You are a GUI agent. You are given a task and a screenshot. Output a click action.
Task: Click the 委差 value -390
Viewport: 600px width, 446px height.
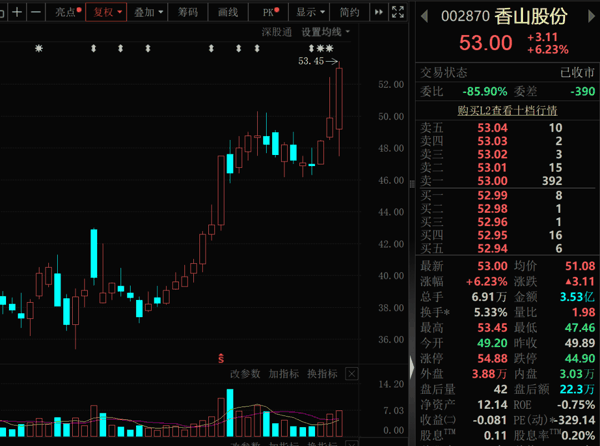(x=583, y=92)
